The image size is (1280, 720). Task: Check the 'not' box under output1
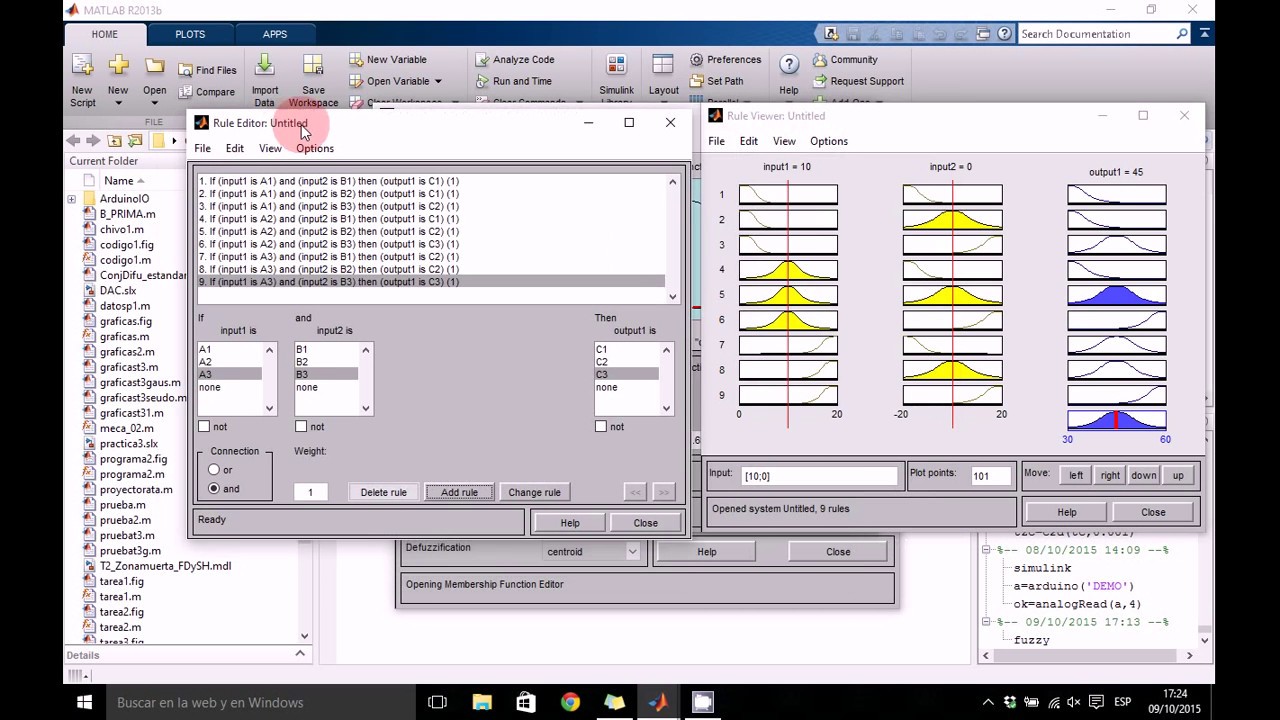[601, 427]
